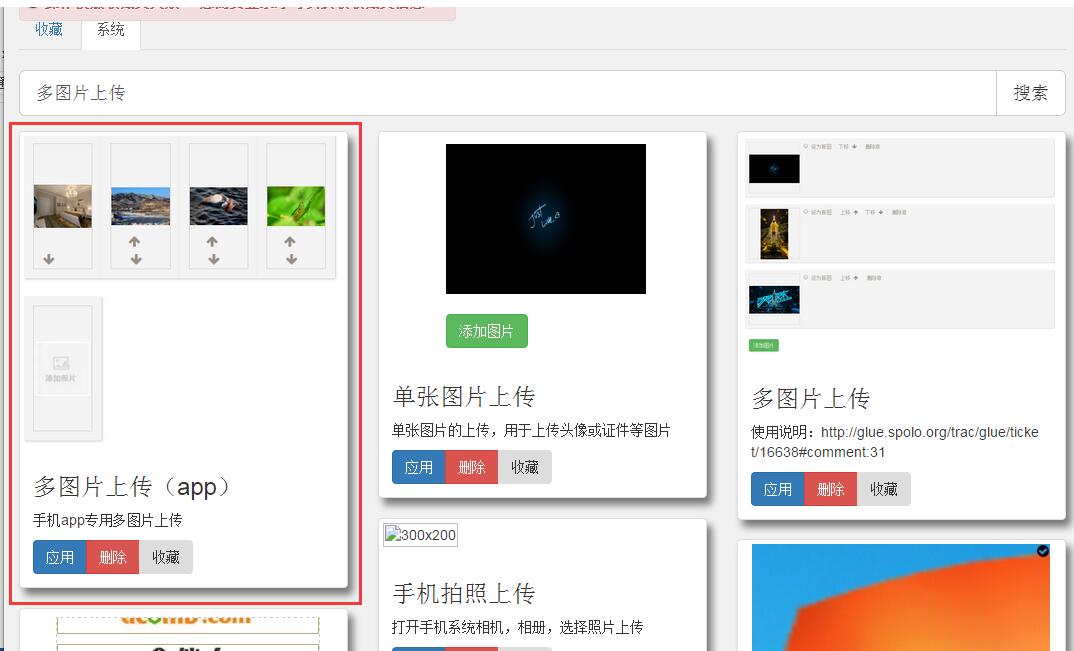Open the bedroom photo thumbnail

click(x=62, y=206)
